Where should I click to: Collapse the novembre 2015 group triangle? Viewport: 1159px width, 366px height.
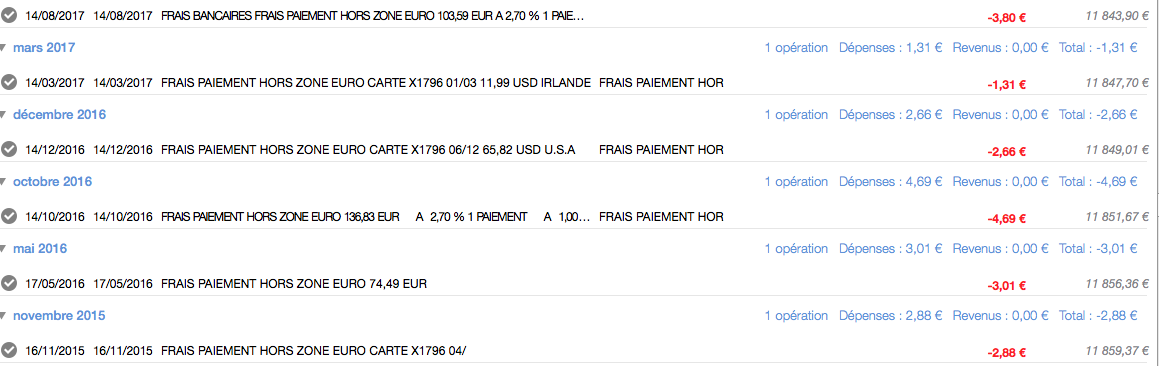4,316
